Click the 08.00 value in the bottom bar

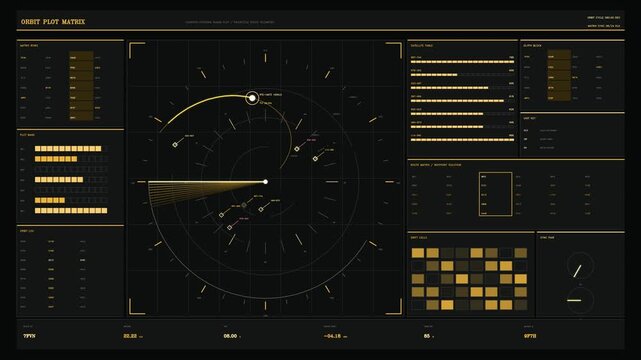pyautogui.click(x=230, y=336)
